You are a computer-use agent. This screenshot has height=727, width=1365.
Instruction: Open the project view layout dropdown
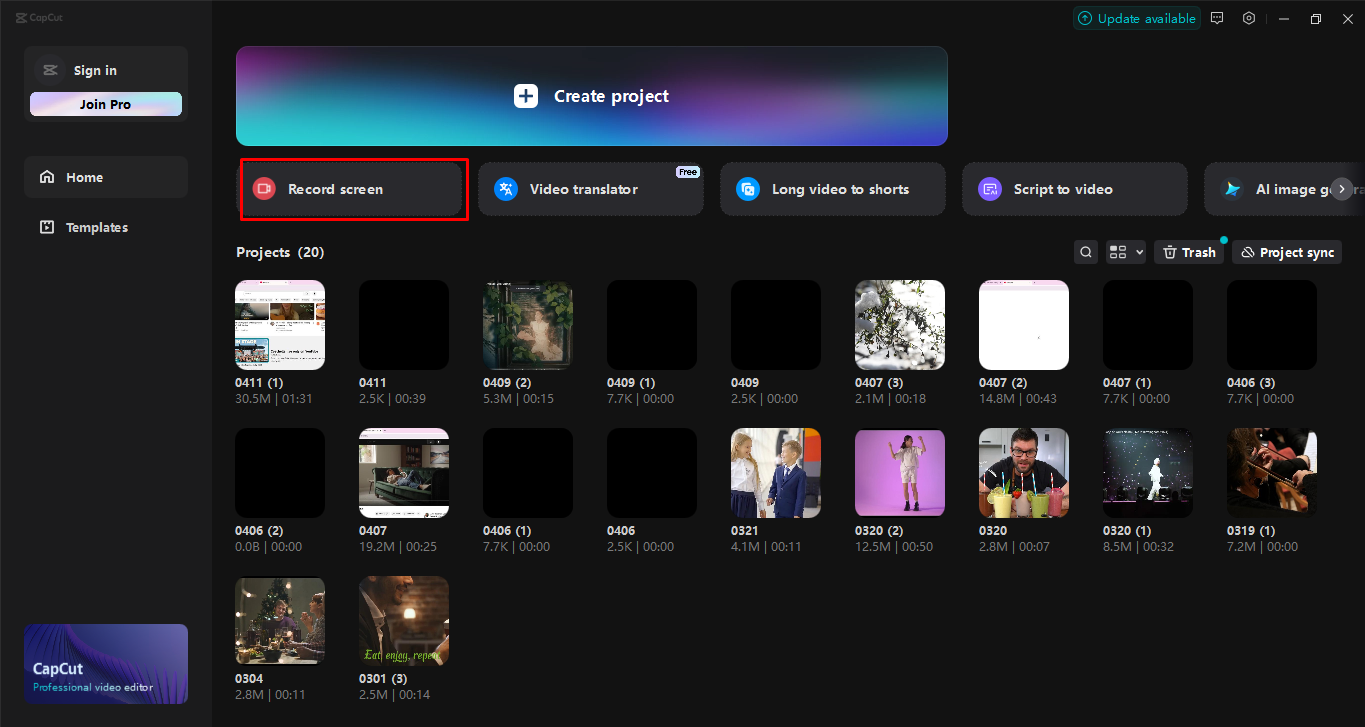1125,251
